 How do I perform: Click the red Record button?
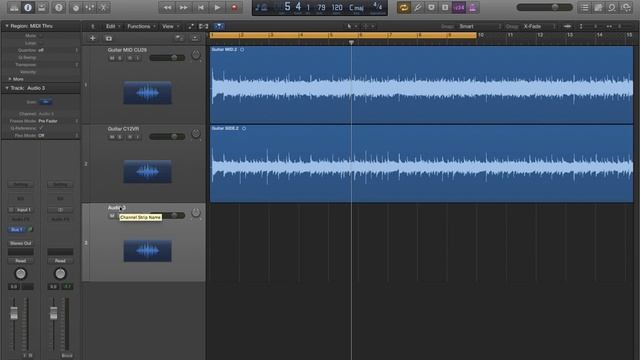click(x=234, y=7)
